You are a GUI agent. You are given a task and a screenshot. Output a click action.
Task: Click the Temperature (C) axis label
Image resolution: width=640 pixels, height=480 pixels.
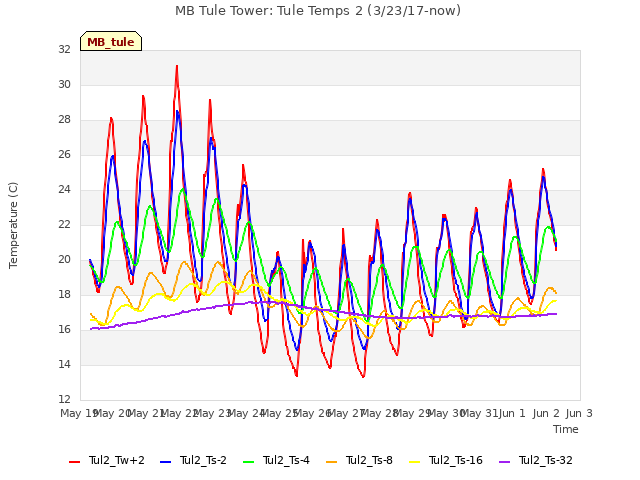pos(13,225)
